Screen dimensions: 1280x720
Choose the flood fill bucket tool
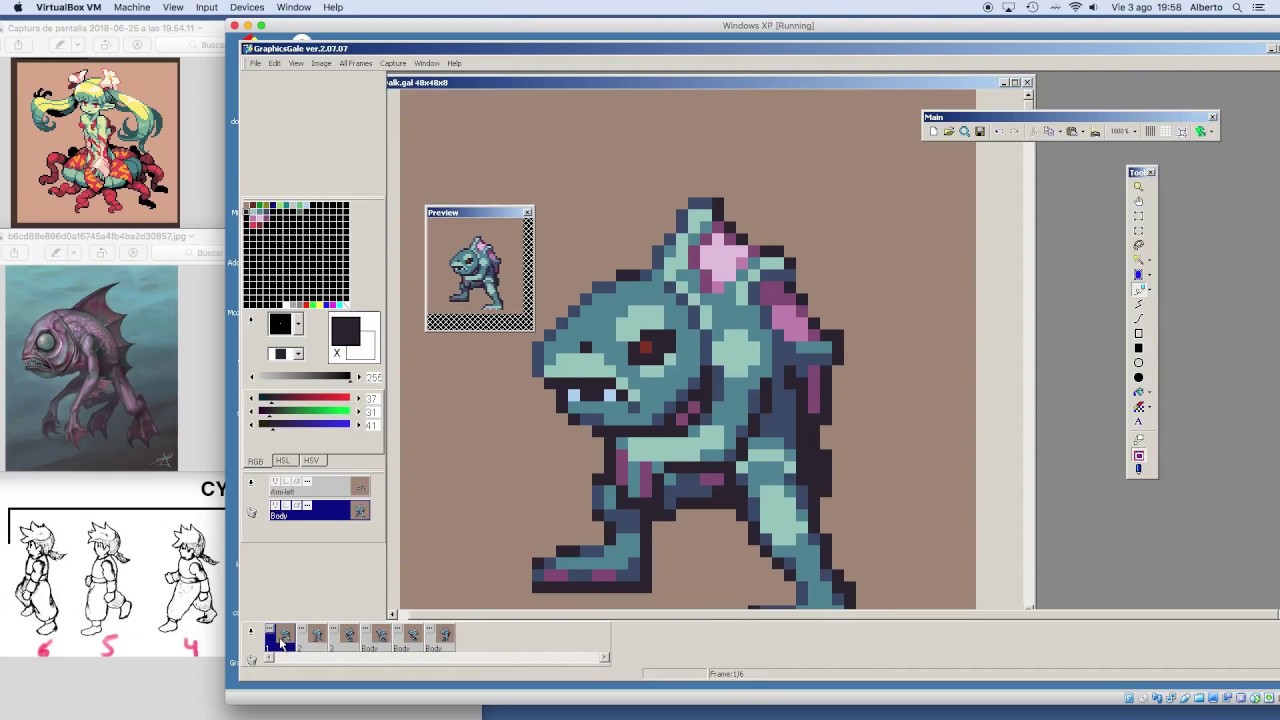click(x=1138, y=392)
